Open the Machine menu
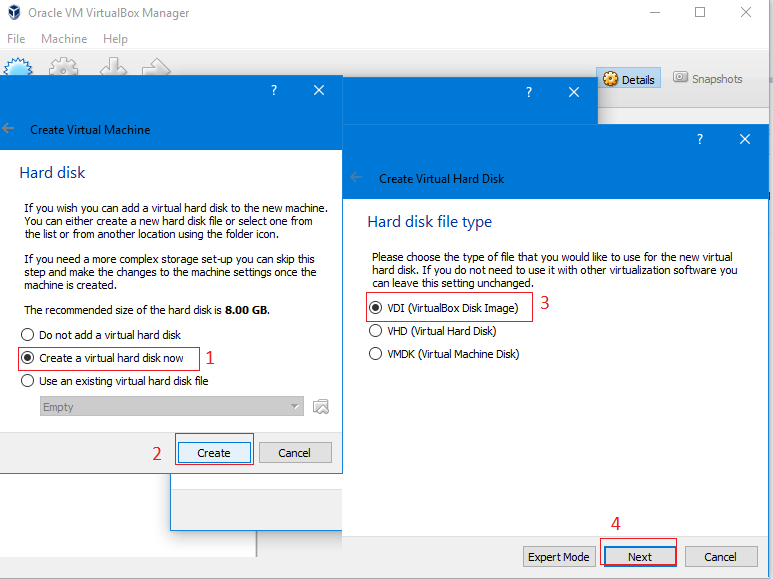773x579 pixels. pos(64,38)
